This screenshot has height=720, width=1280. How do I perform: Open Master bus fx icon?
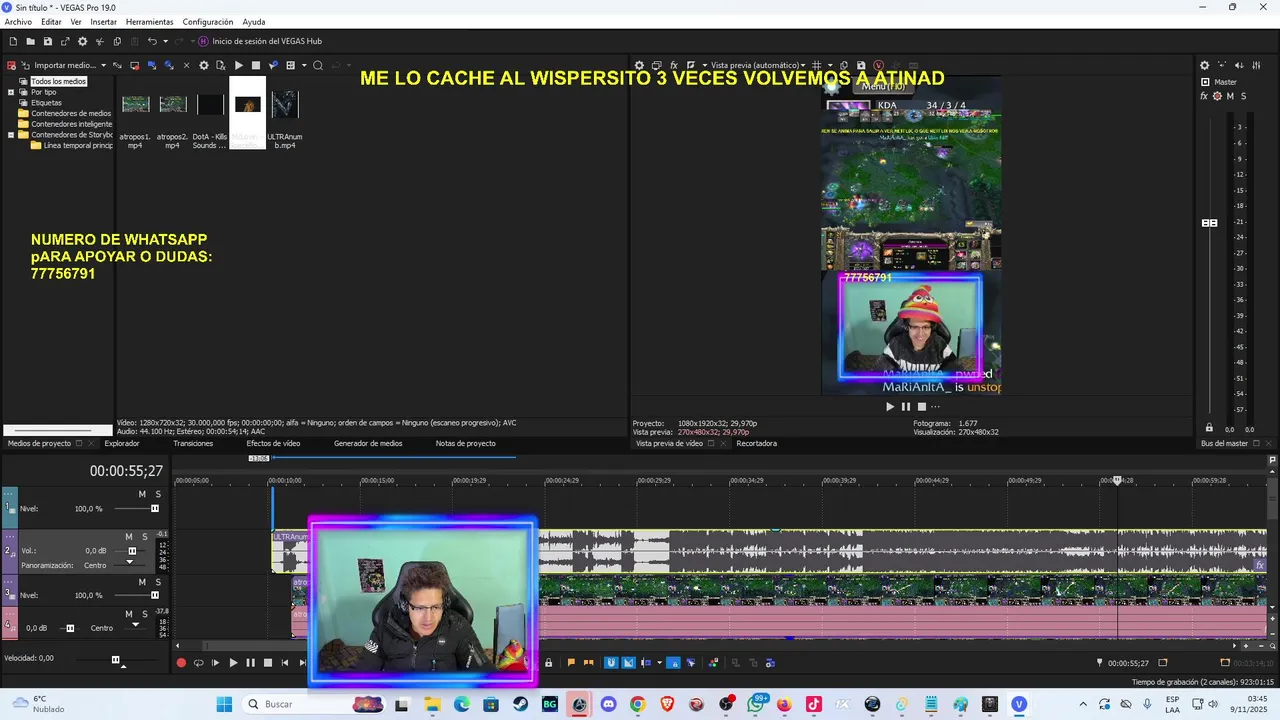(x=1204, y=96)
